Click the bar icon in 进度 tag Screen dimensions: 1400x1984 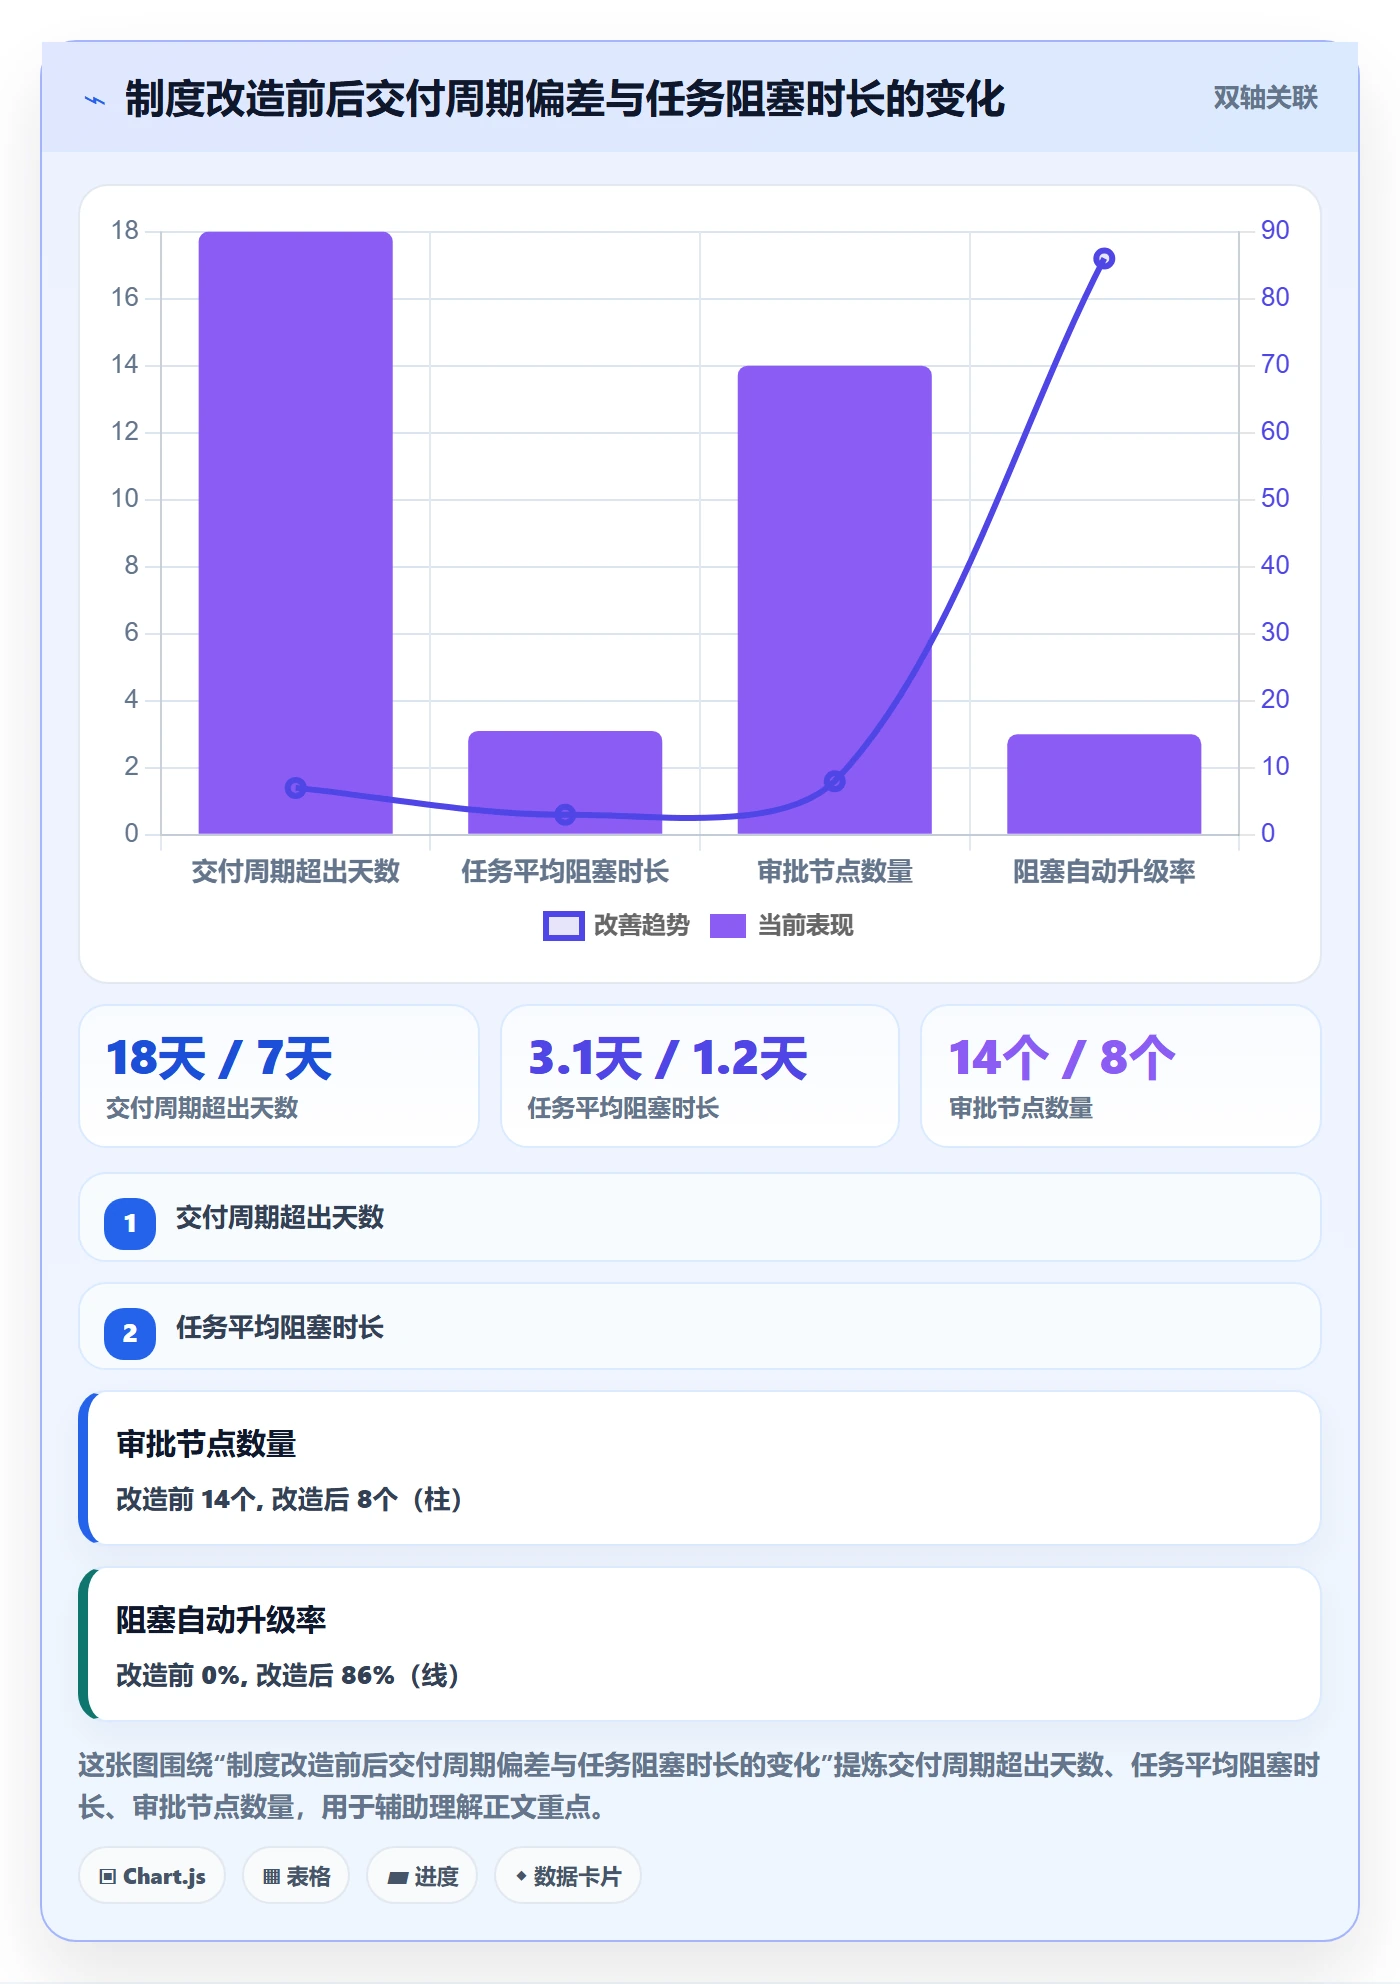[x=397, y=1878]
